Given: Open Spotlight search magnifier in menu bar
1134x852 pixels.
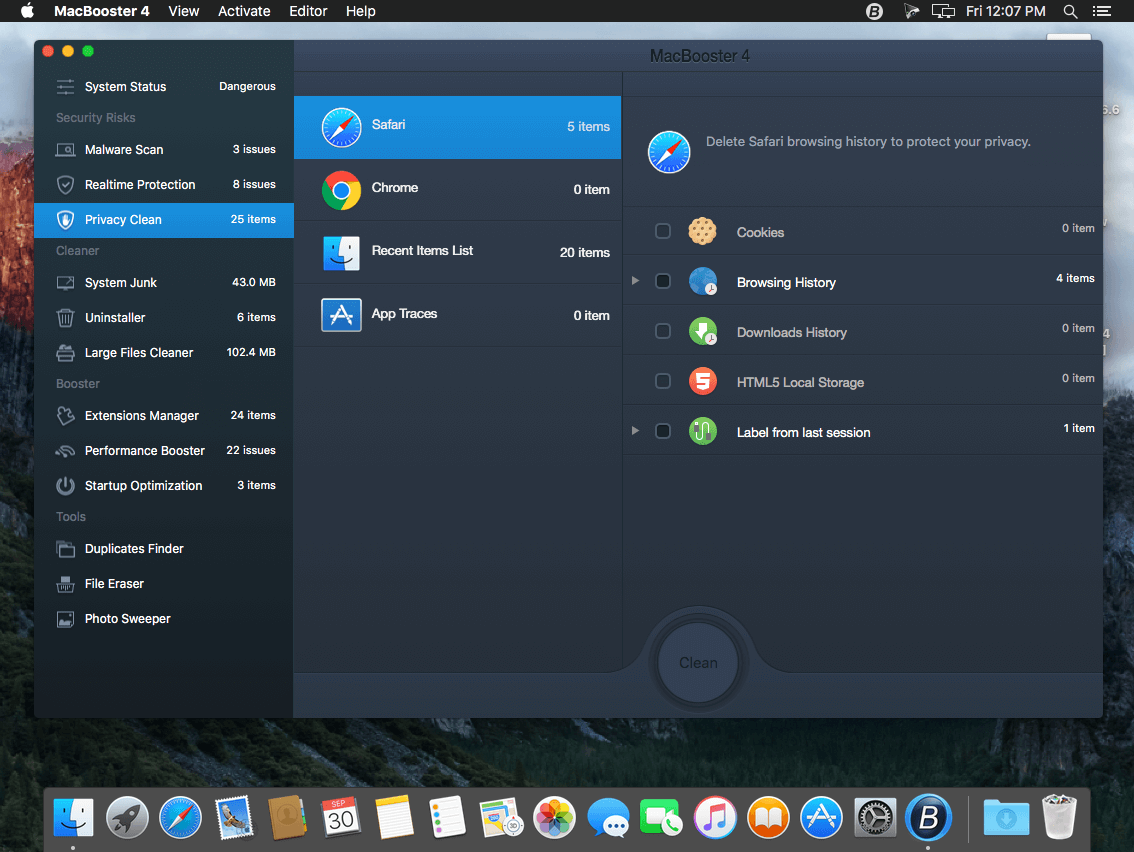Looking at the screenshot, I should (x=1070, y=11).
